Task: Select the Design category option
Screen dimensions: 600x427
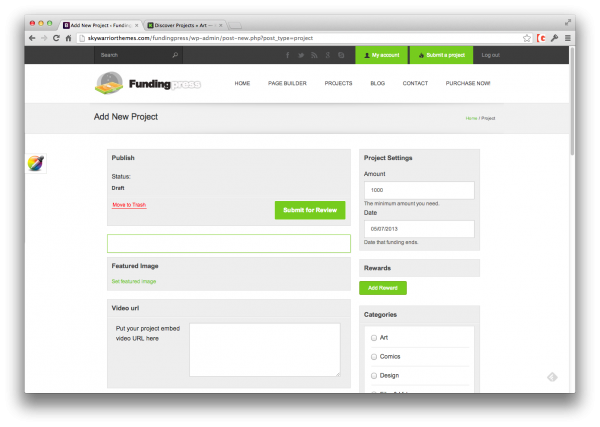Action: click(x=374, y=376)
